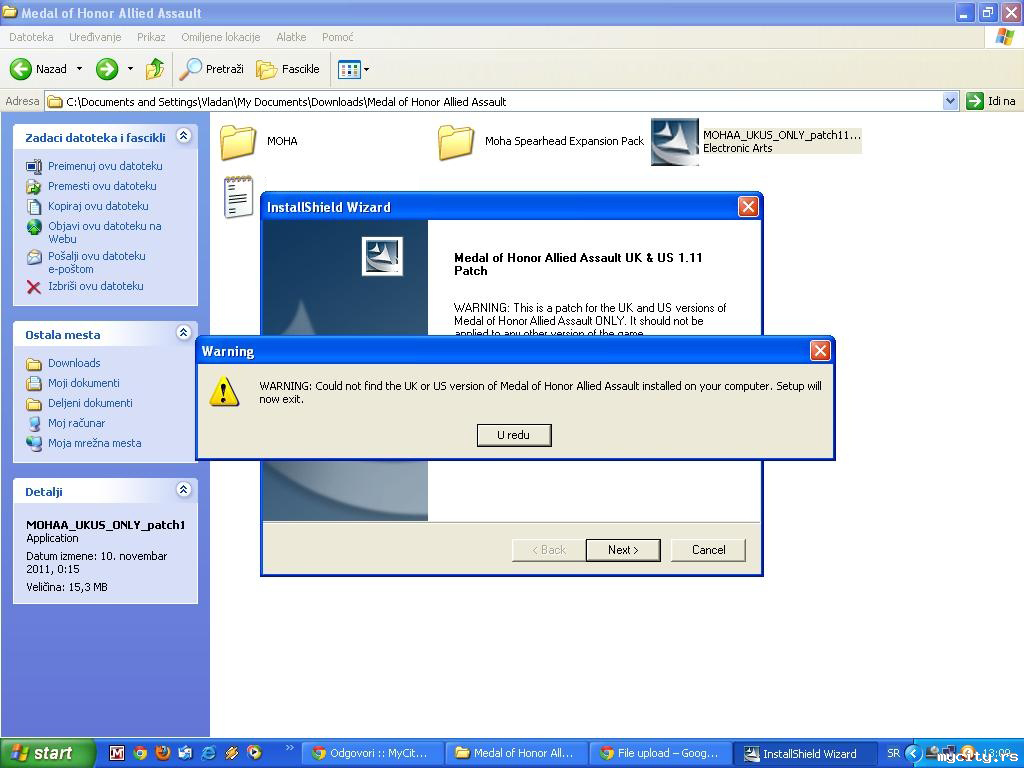Switch to InstallShield Wizard taskbar button

click(x=803, y=753)
